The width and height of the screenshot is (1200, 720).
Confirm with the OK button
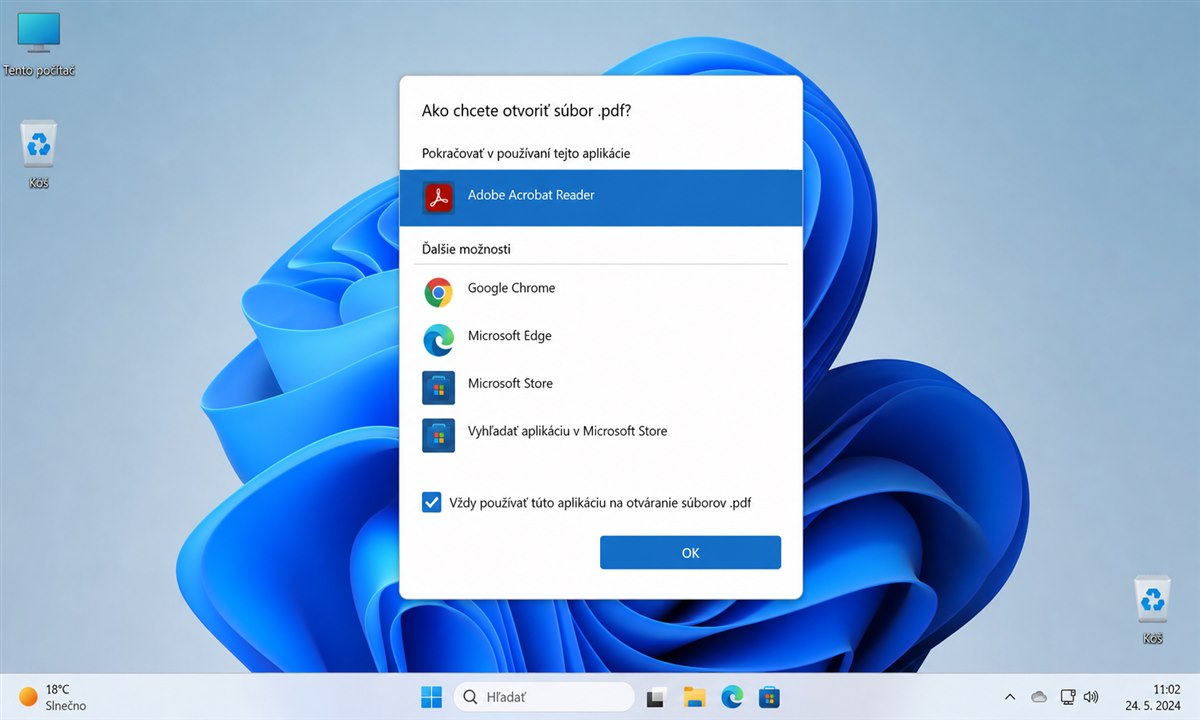tap(690, 553)
